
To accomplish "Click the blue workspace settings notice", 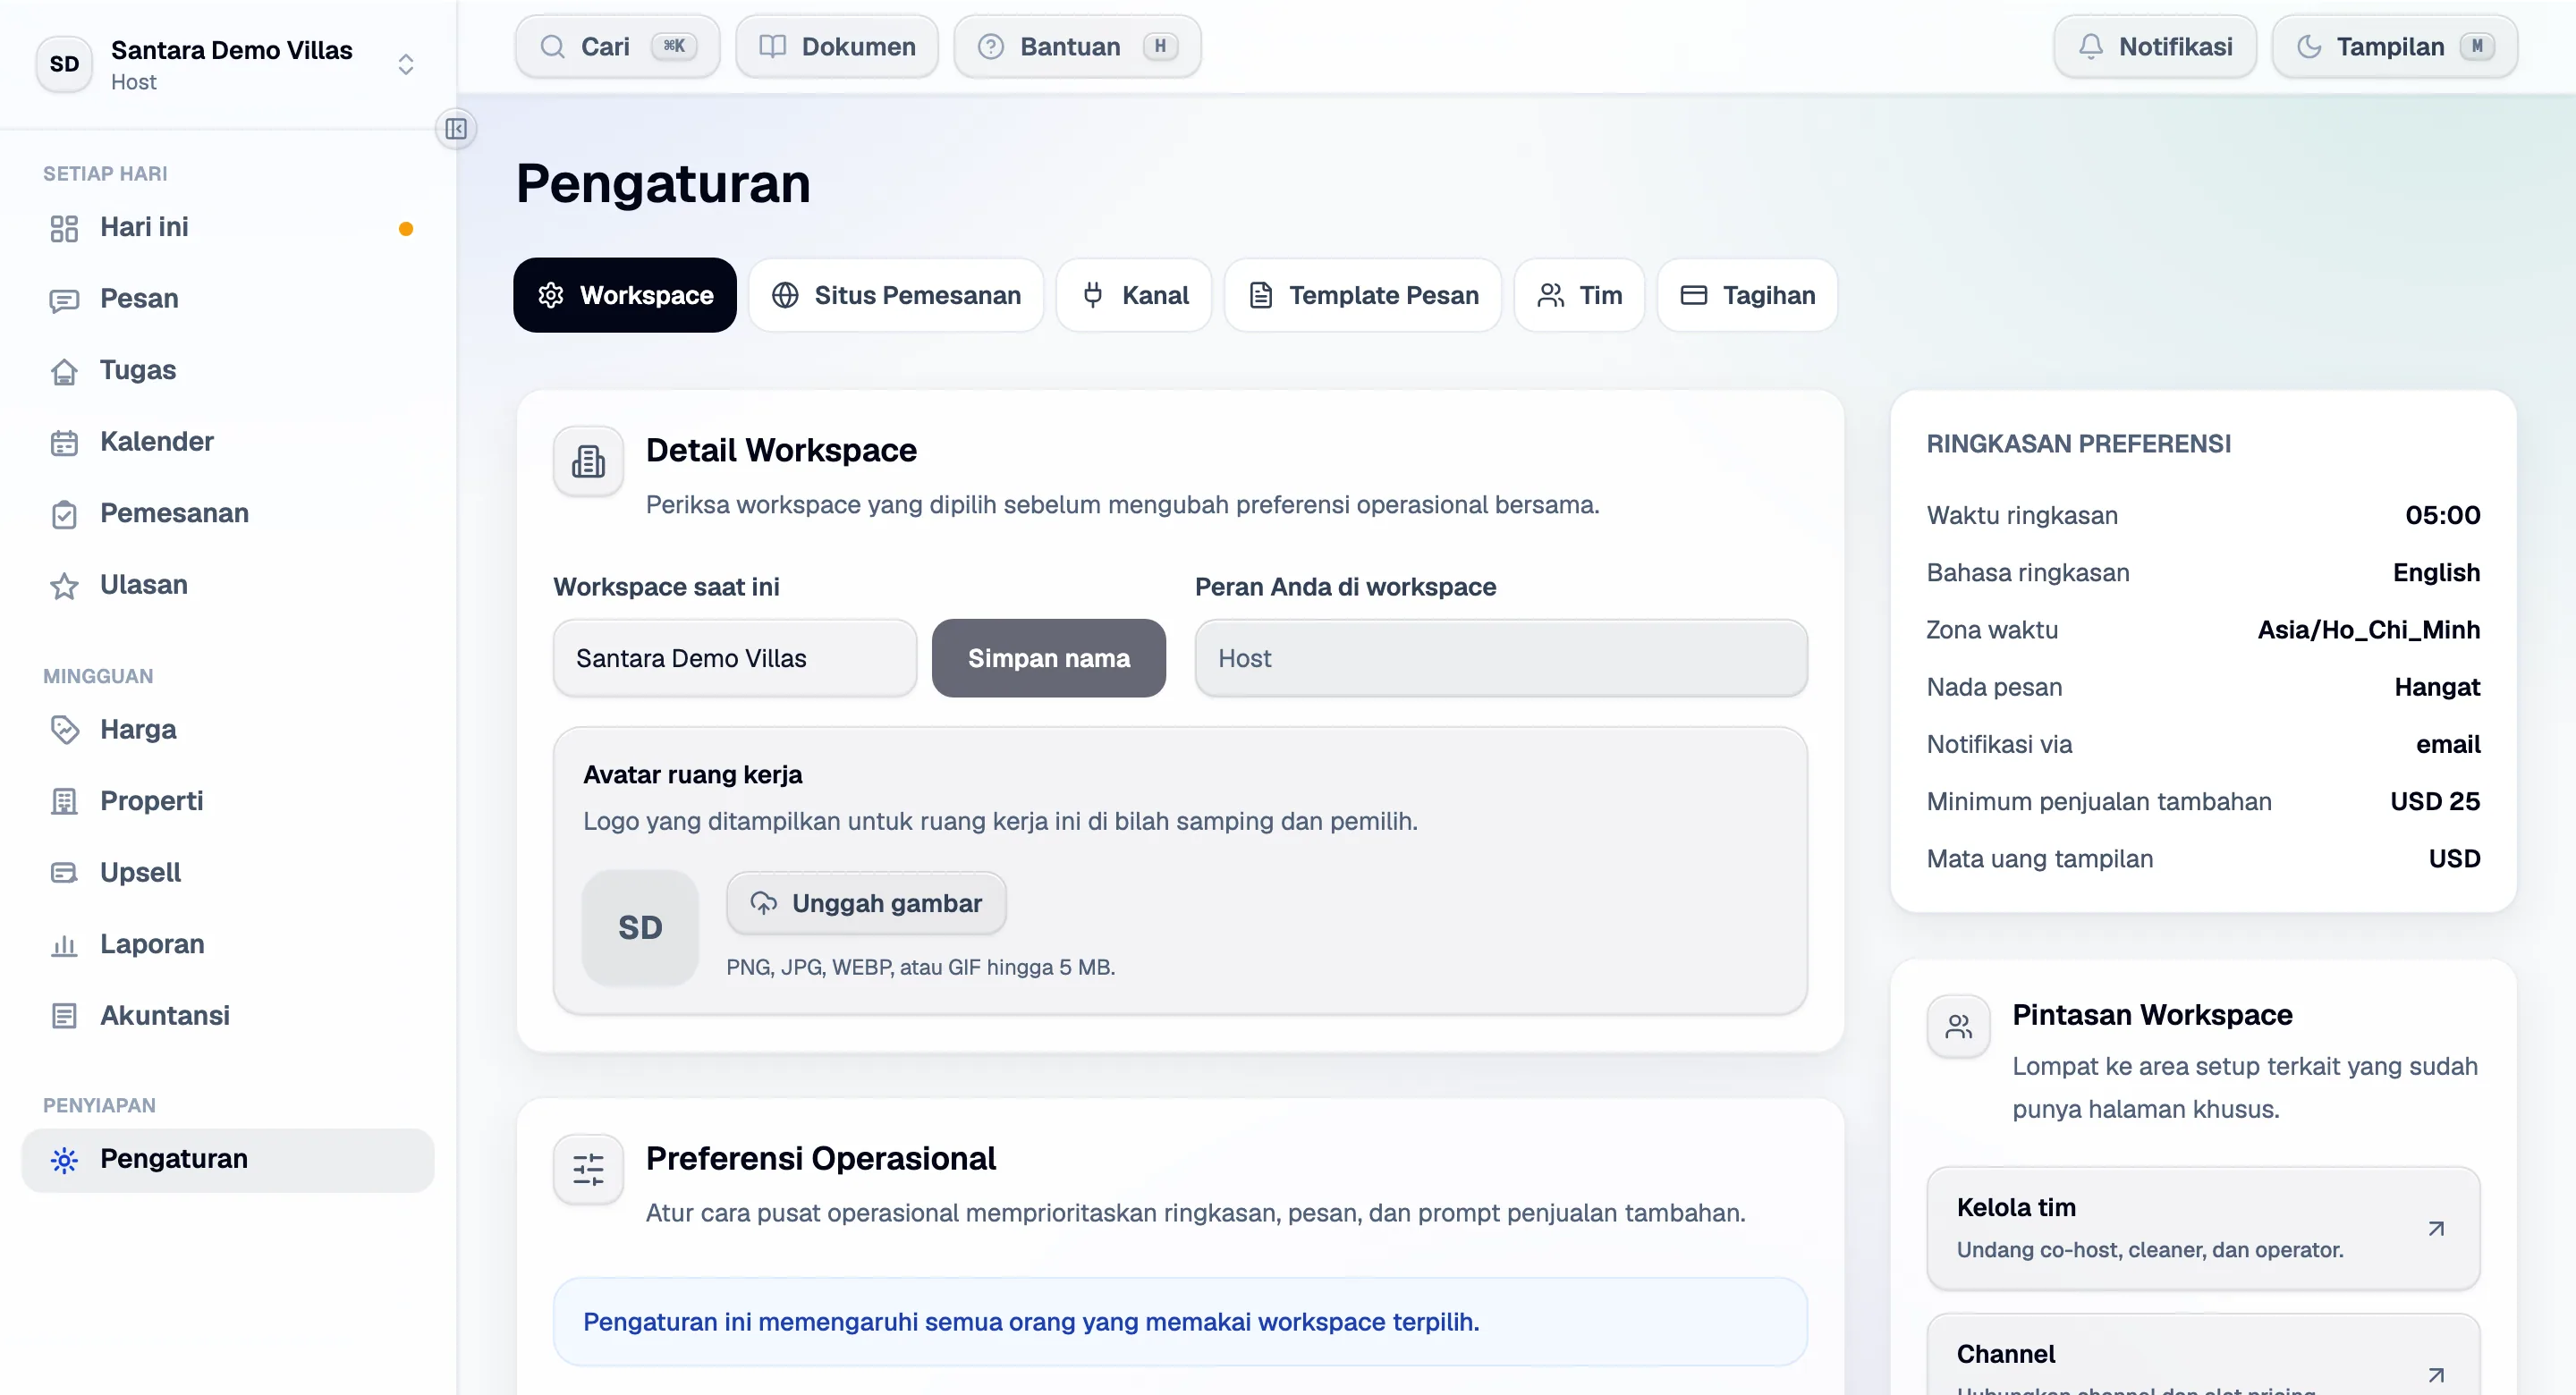I will pyautogui.click(x=1180, y=1322).
